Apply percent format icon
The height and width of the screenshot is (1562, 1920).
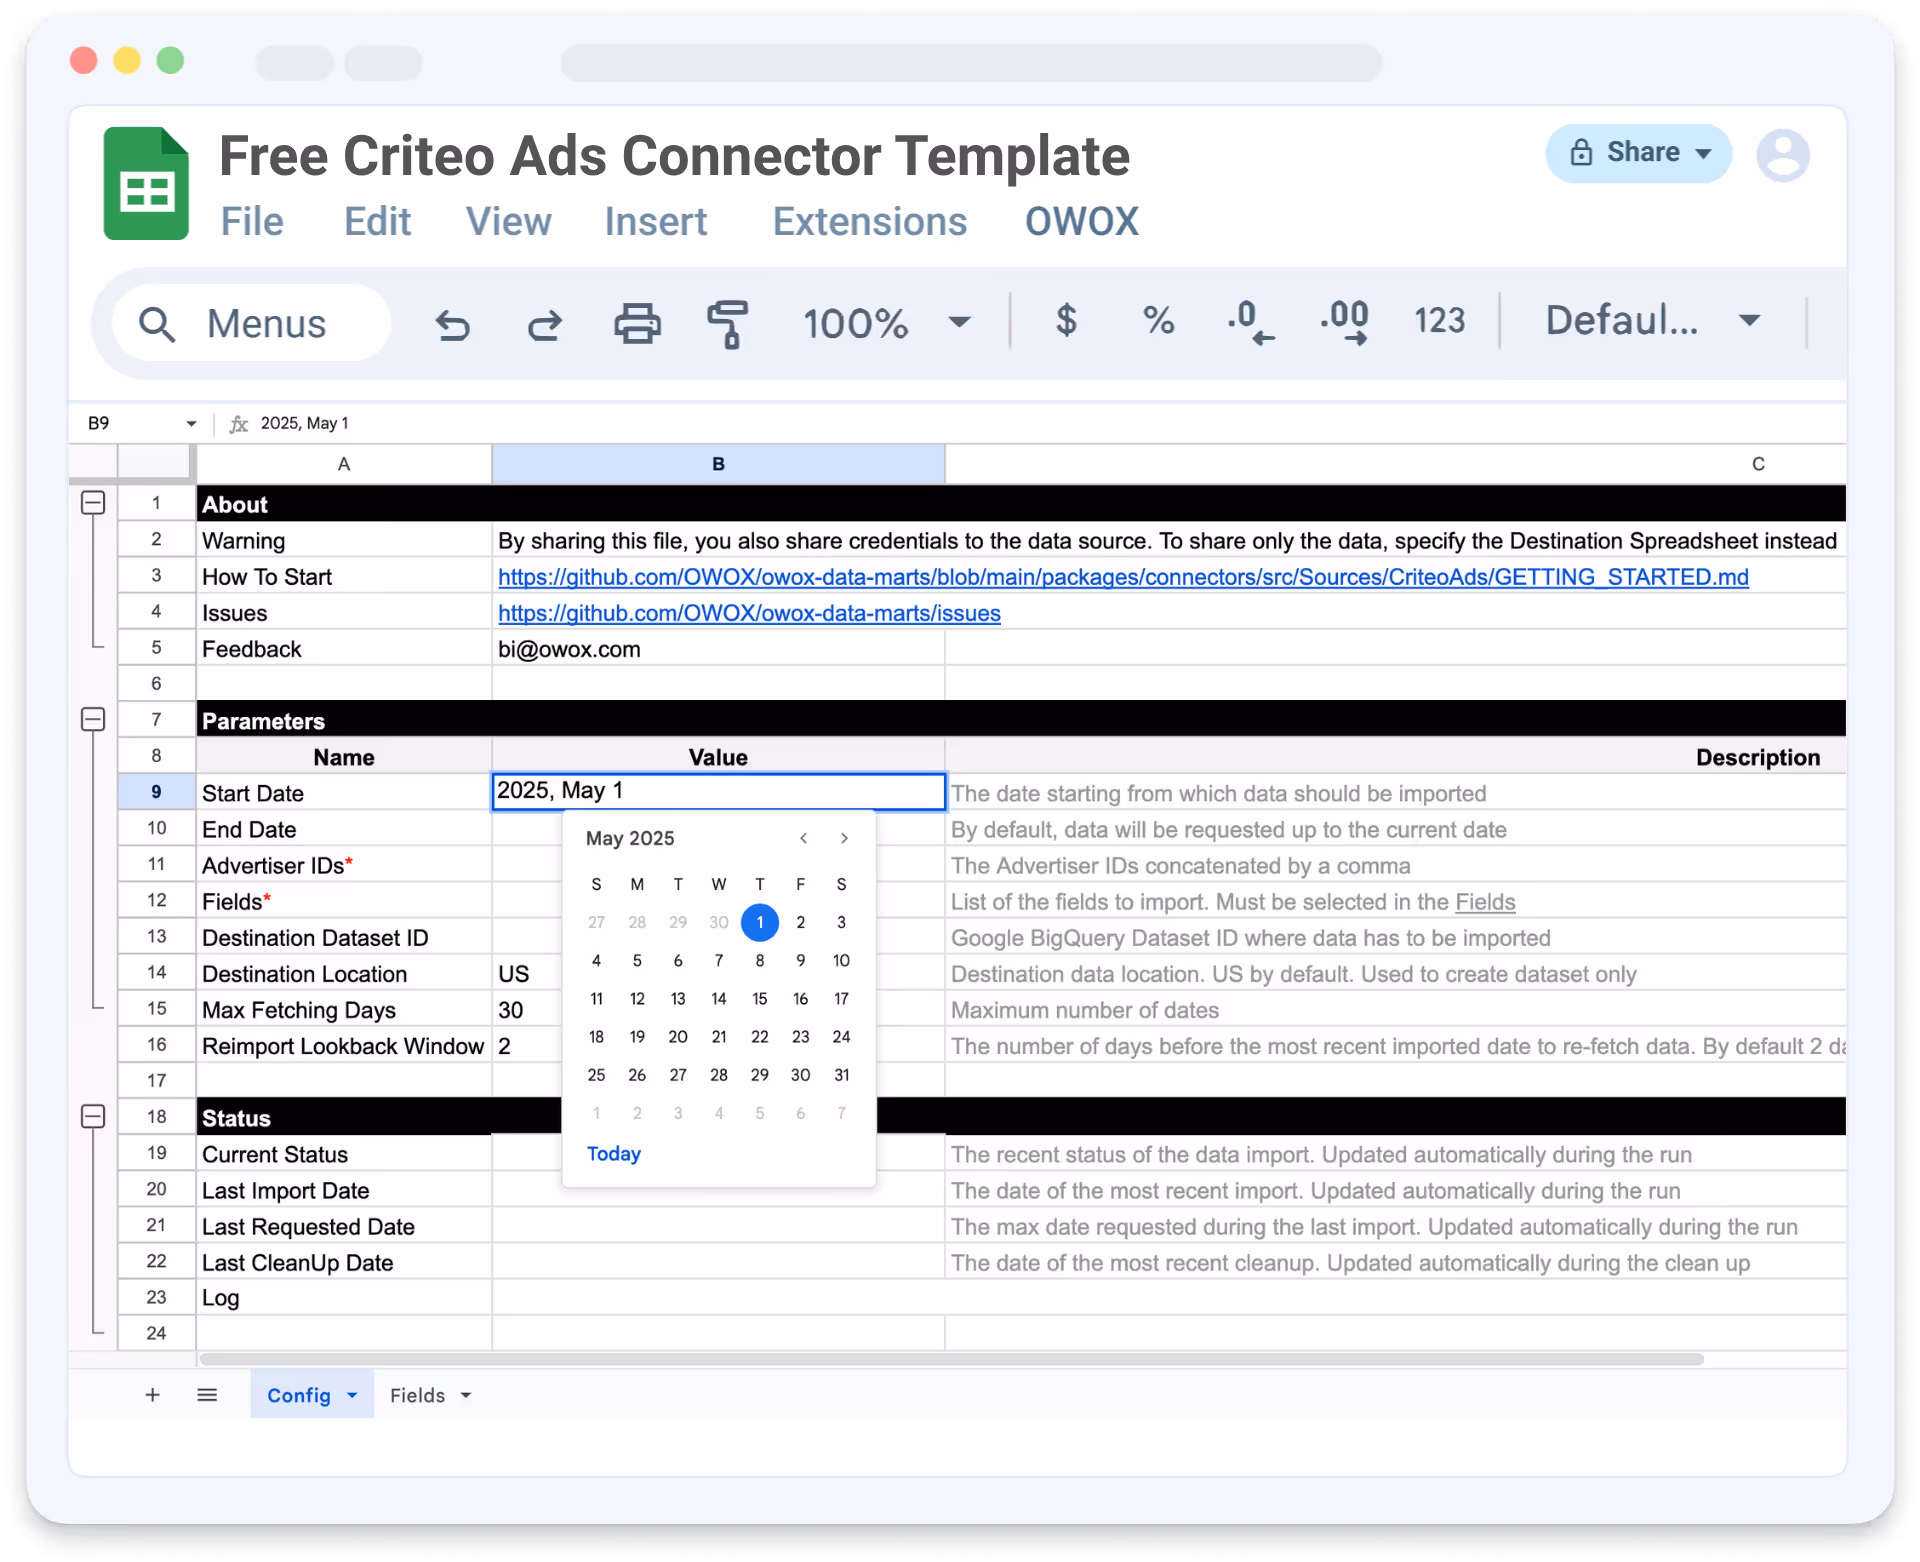(1158, 320)
